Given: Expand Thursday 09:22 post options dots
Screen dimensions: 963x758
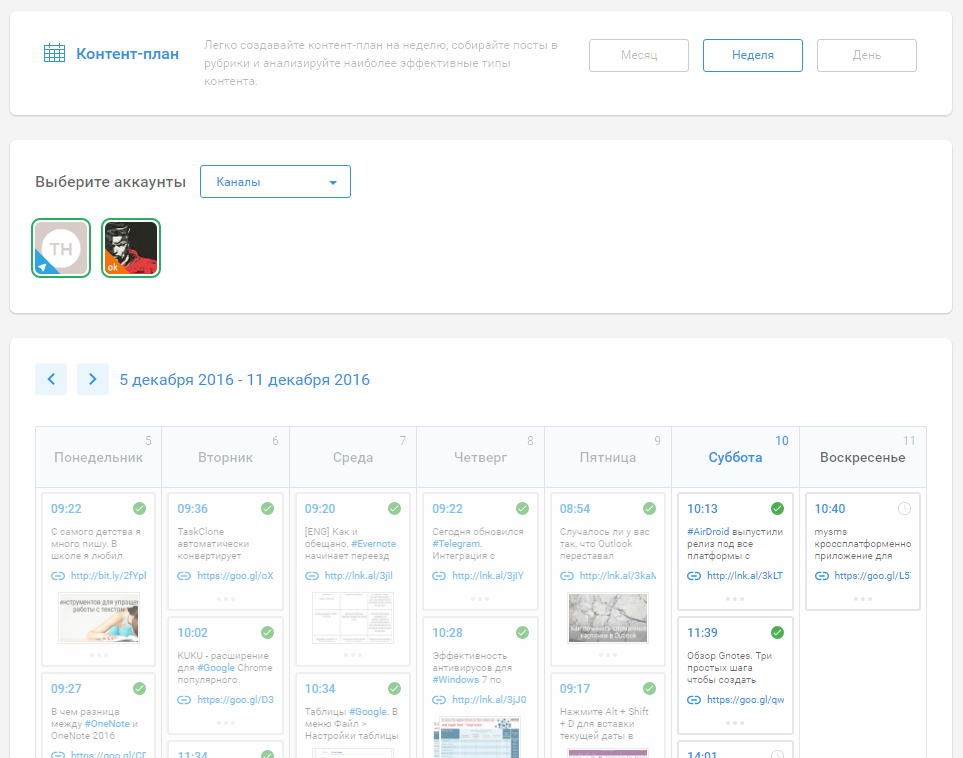Looking at the screenshot, I should coord(480,599).
